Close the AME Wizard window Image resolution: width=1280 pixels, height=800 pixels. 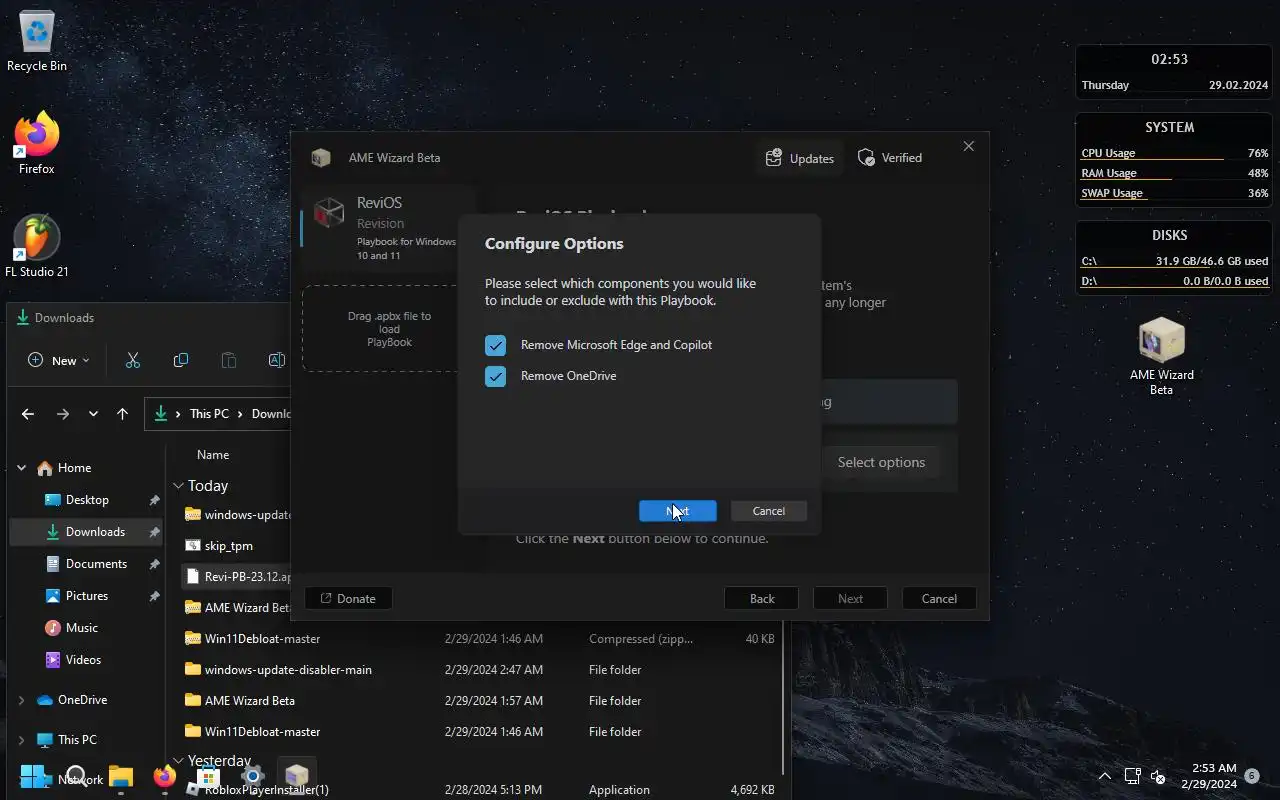968,146
